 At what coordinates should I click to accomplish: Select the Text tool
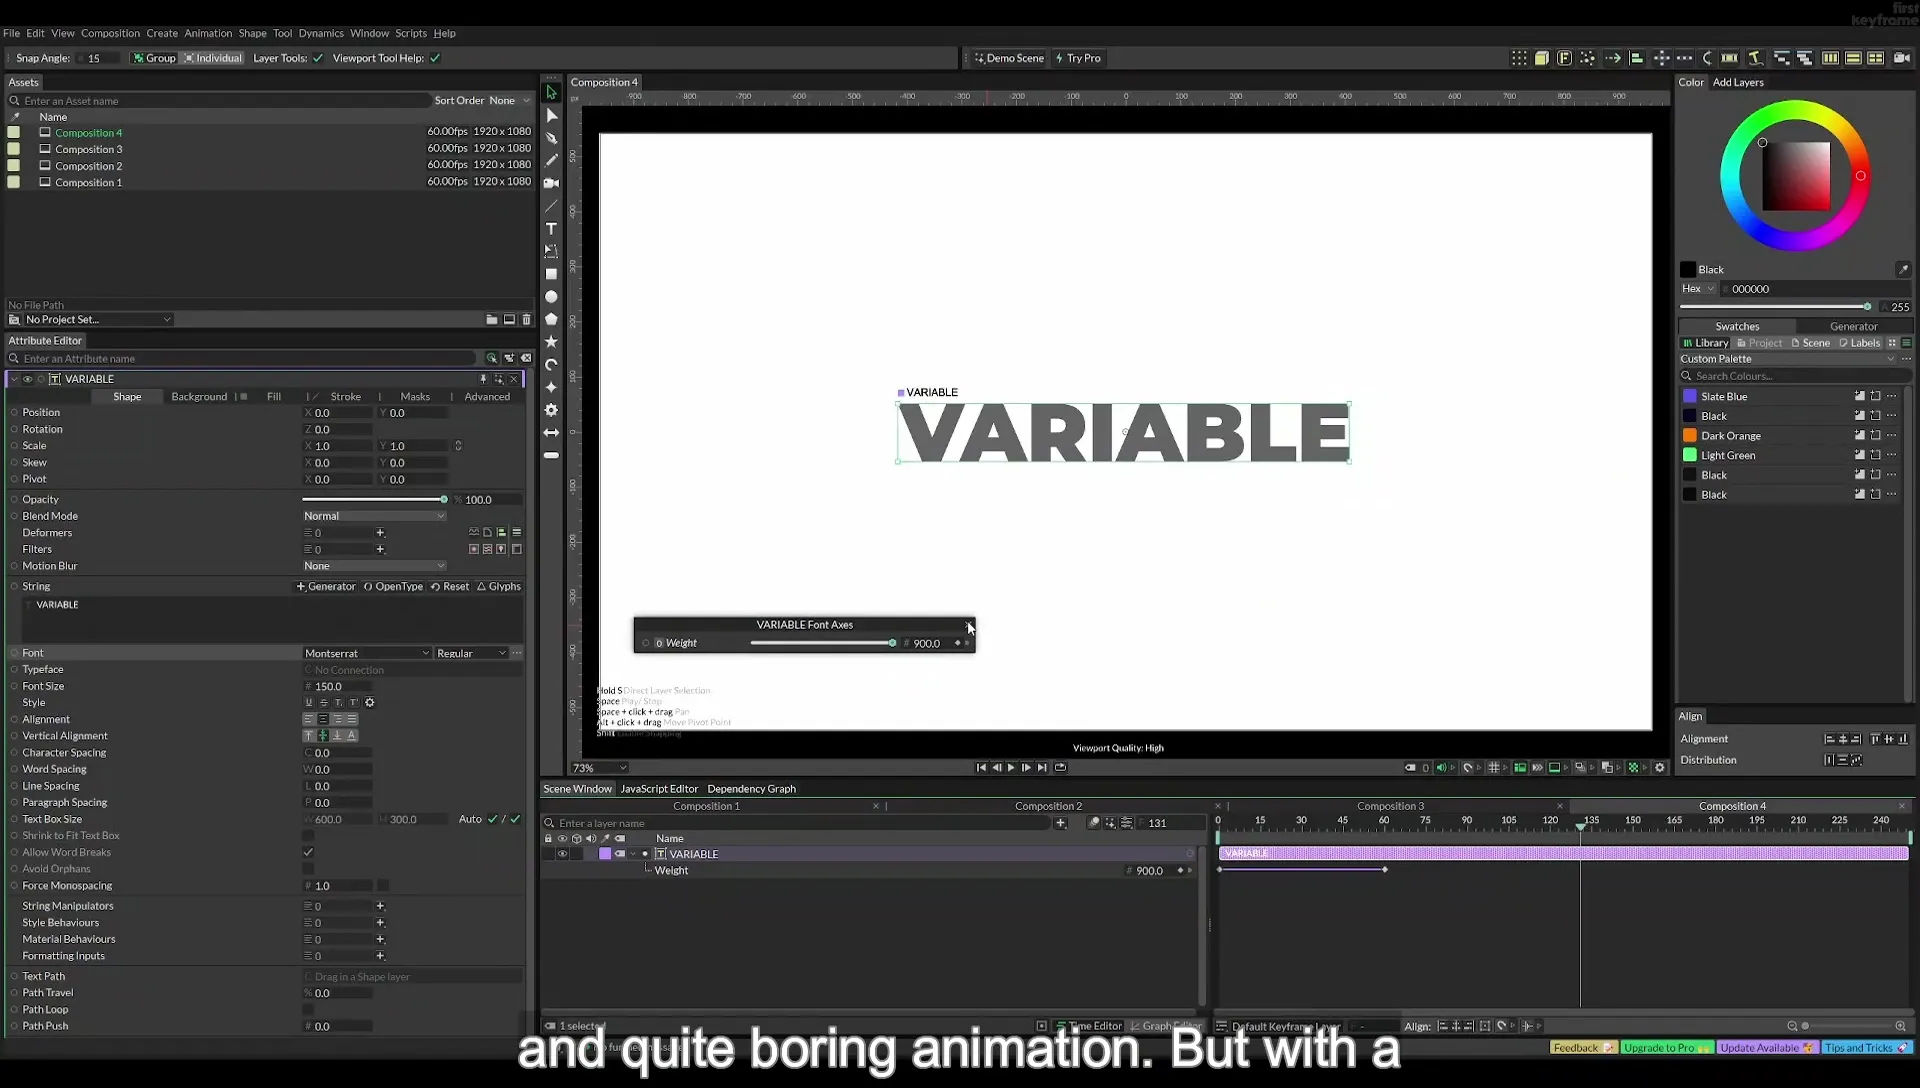click(551, 229)
